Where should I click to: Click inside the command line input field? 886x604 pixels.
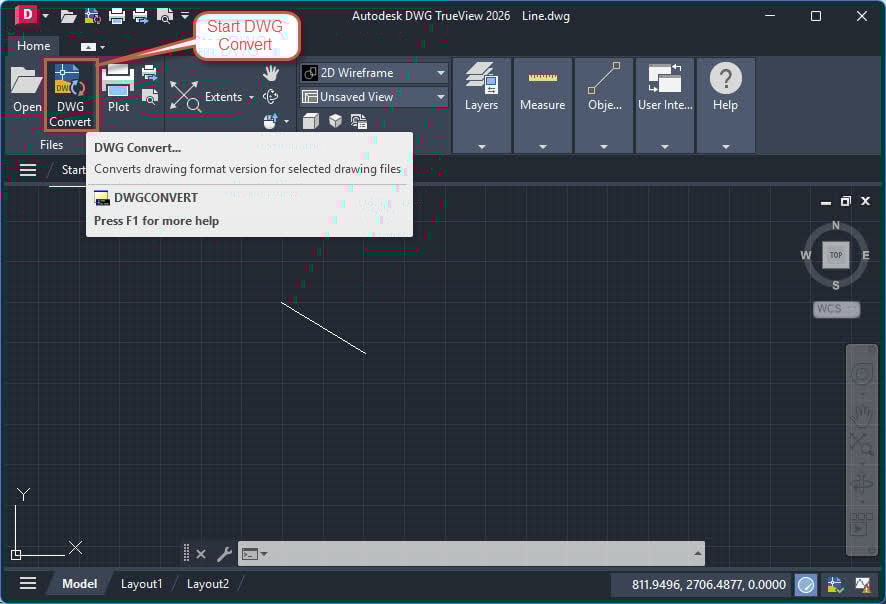coord(450,553)
